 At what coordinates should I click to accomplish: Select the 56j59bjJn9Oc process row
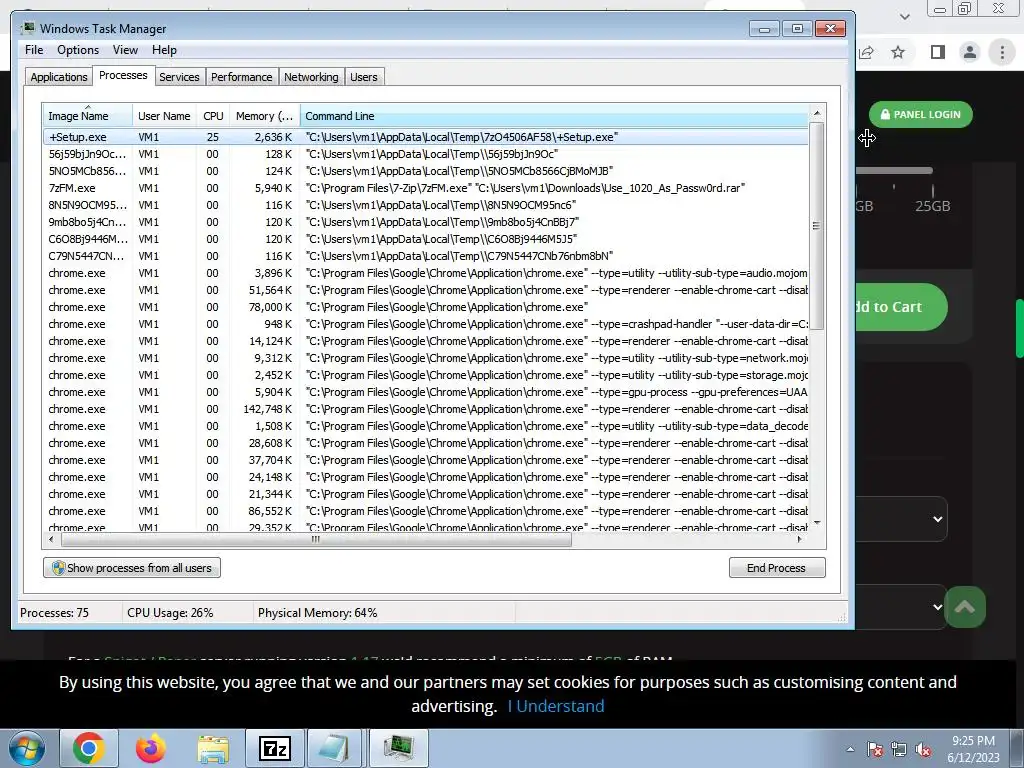pos(426,154)
